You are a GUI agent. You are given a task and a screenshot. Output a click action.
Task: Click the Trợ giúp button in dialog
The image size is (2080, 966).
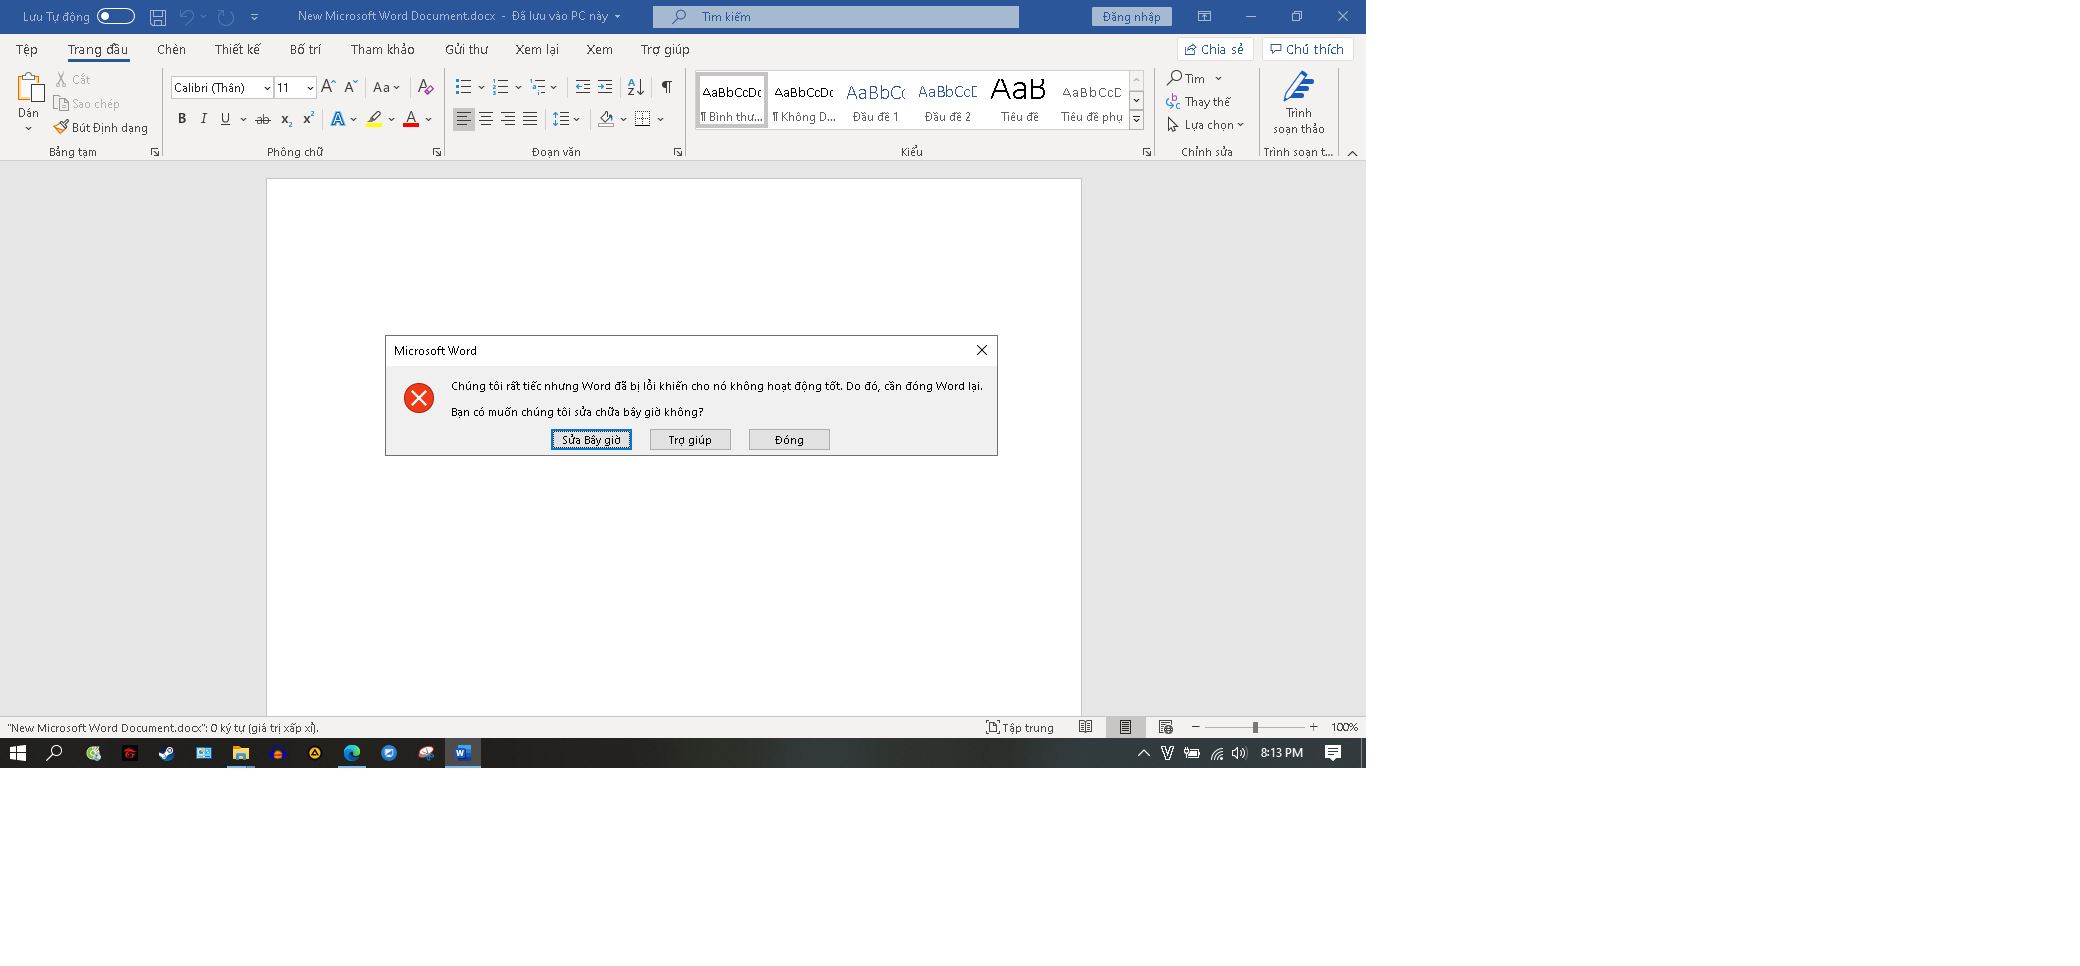(690, 440)
